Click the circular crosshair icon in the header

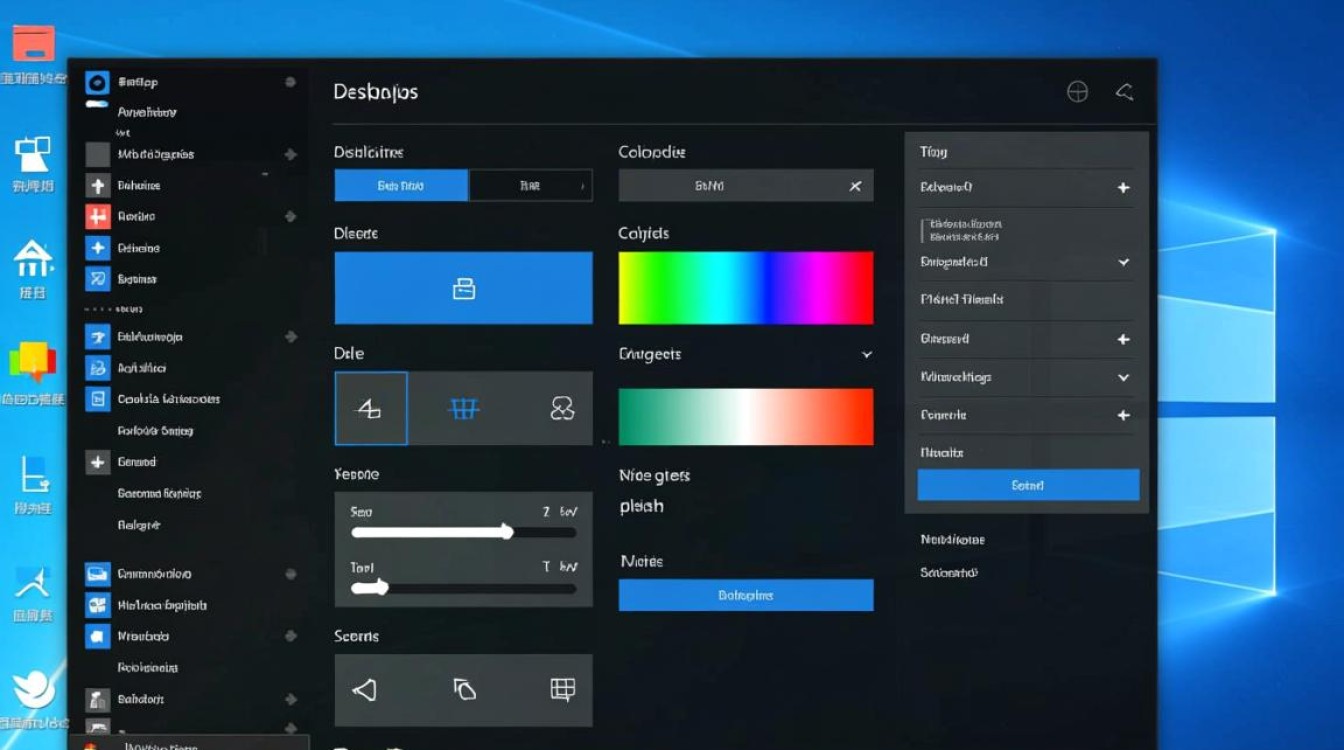click(x=1077, y=92)
